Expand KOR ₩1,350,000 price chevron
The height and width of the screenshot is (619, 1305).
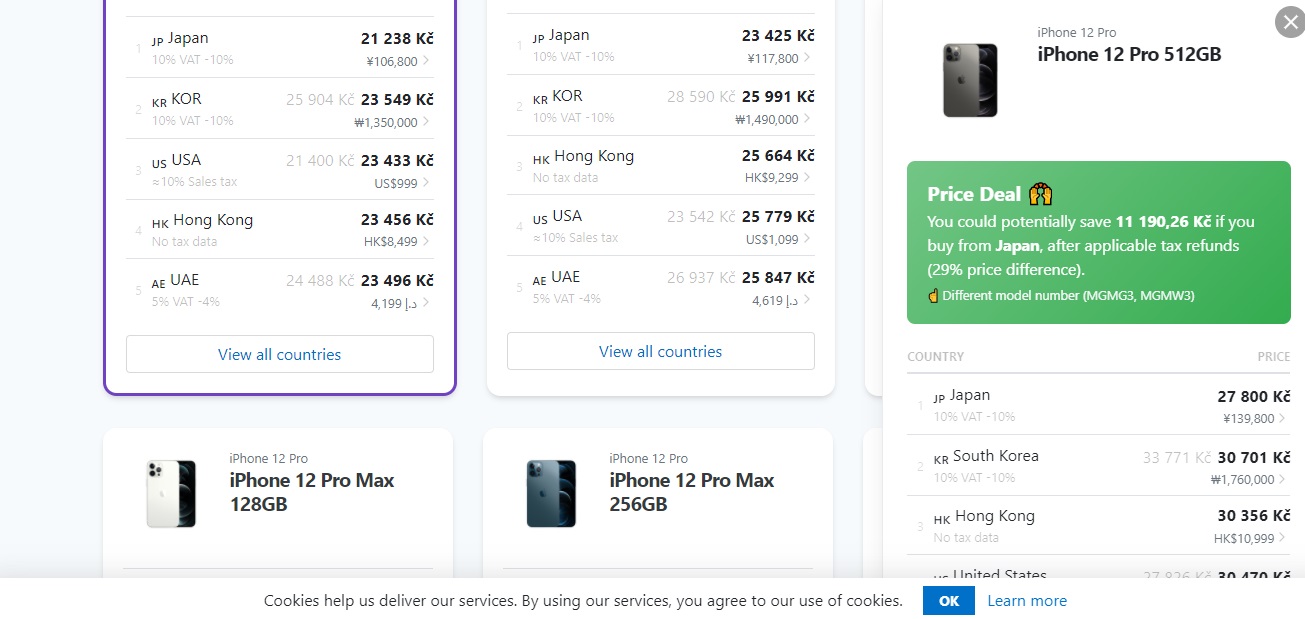(427, 122)
